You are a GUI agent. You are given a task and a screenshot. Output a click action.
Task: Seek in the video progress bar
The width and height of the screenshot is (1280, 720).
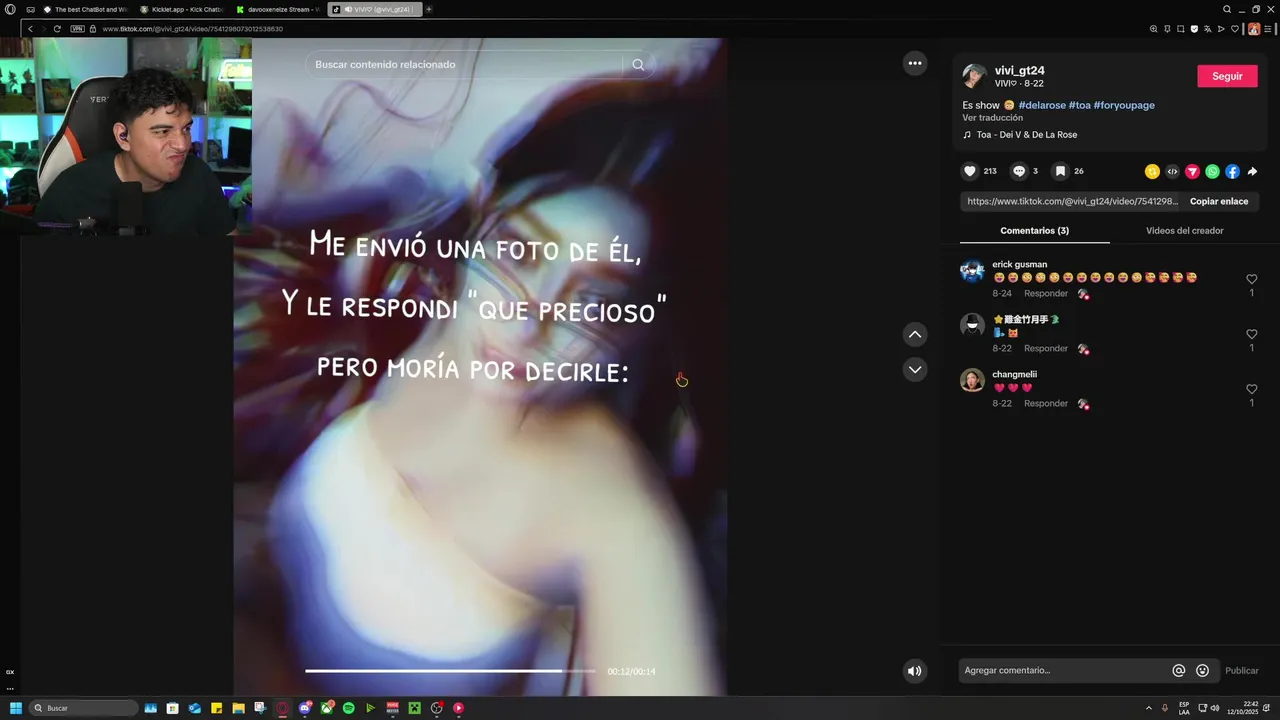click(x=450, y=671)
